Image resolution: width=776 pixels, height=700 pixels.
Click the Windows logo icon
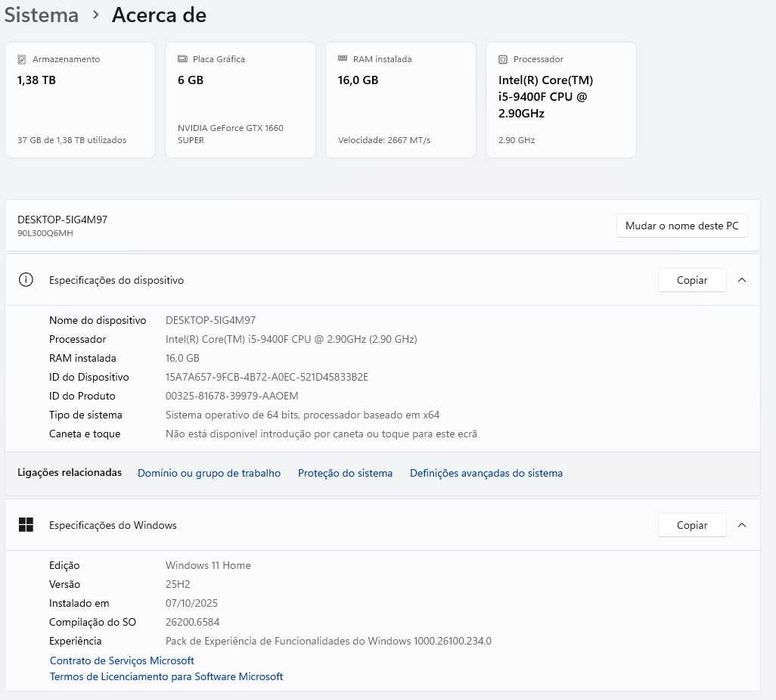[x=26, y=525]
